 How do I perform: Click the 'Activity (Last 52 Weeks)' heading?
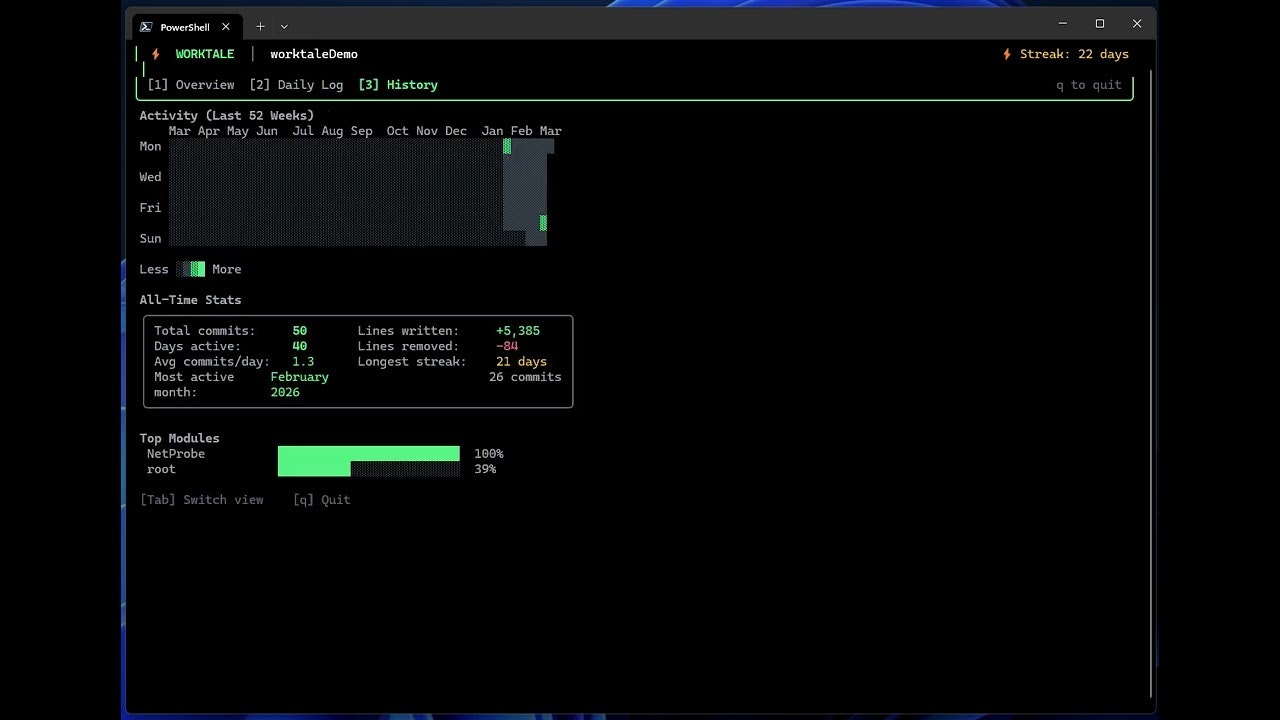coord(227,116)
